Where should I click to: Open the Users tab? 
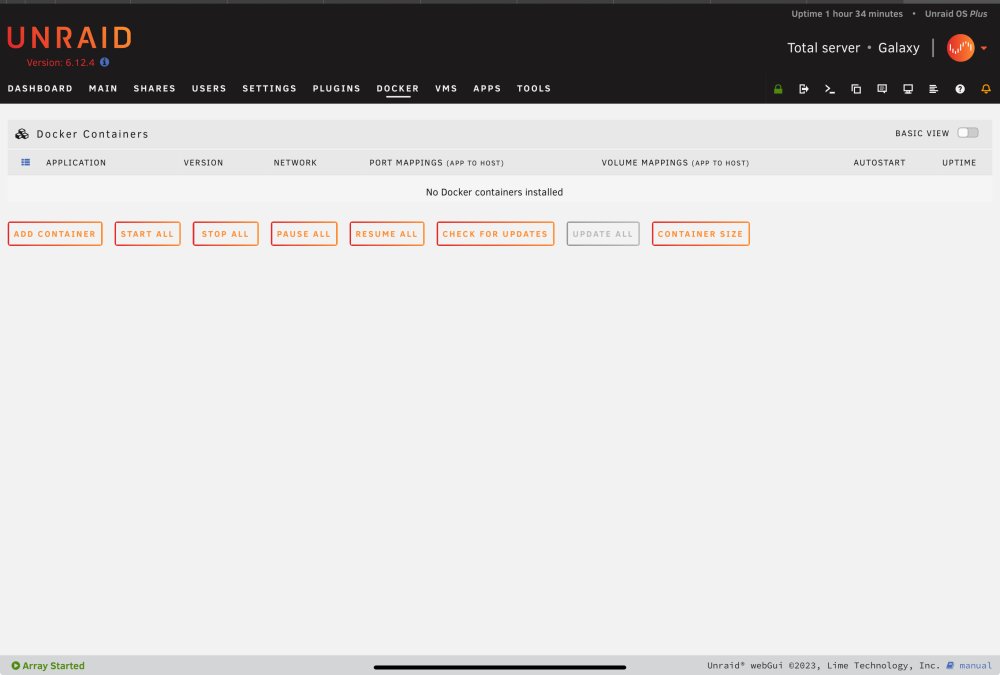(x=209, y=89)
